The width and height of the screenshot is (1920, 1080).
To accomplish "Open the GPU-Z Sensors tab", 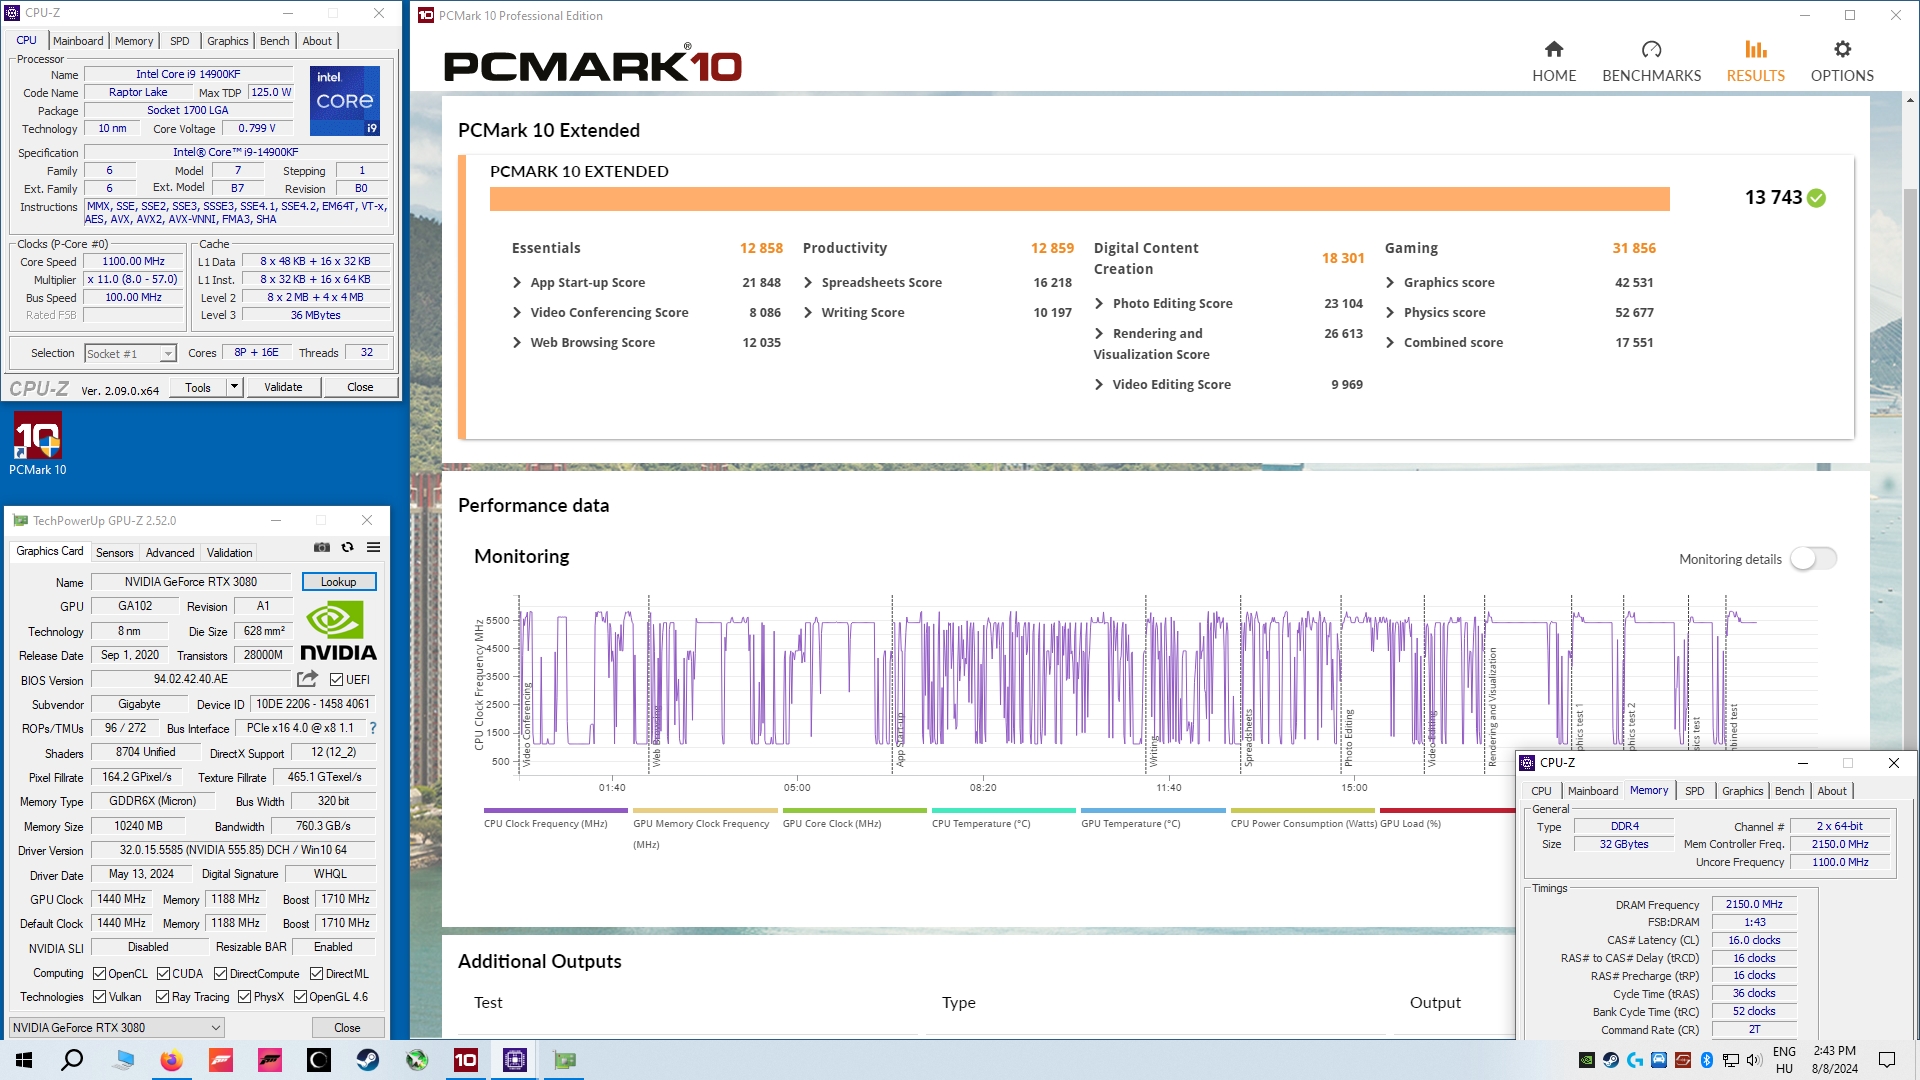I will (x=115, y=553).
